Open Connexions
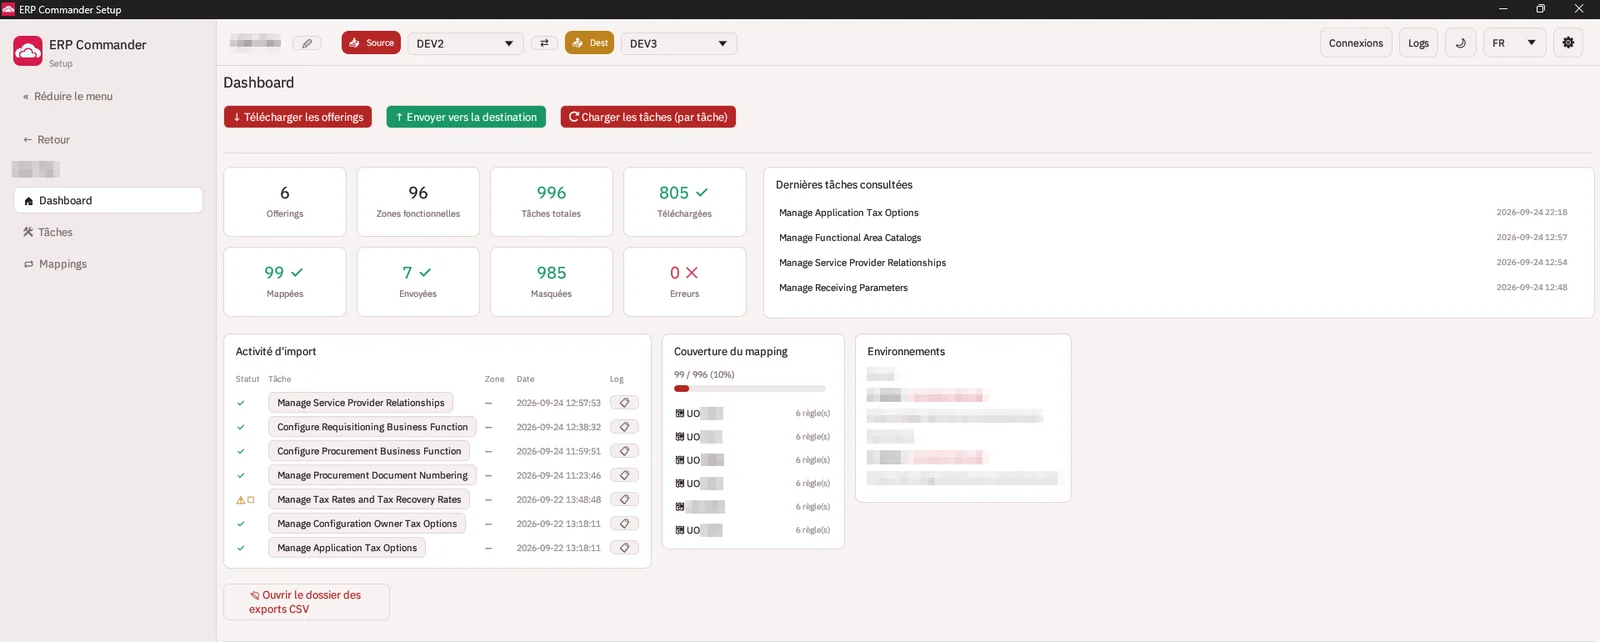This screenshot has height=642, width=1600. [1356, 43]
